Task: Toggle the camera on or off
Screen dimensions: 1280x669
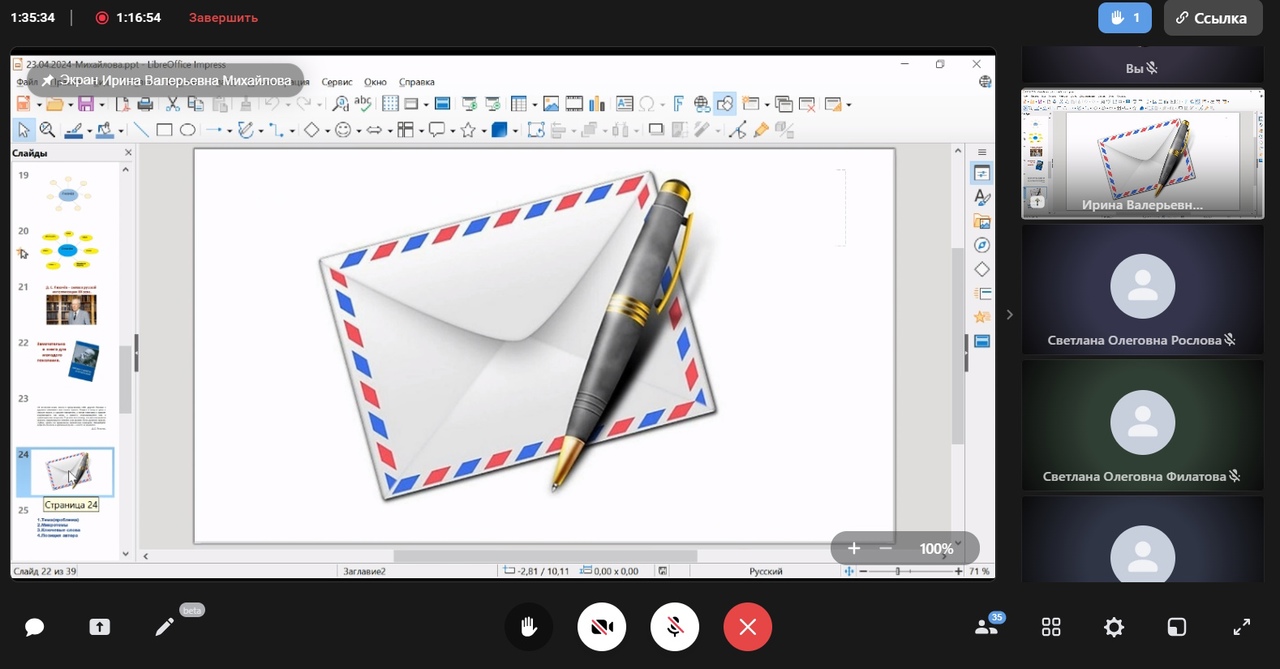Action: click(602, 627)
